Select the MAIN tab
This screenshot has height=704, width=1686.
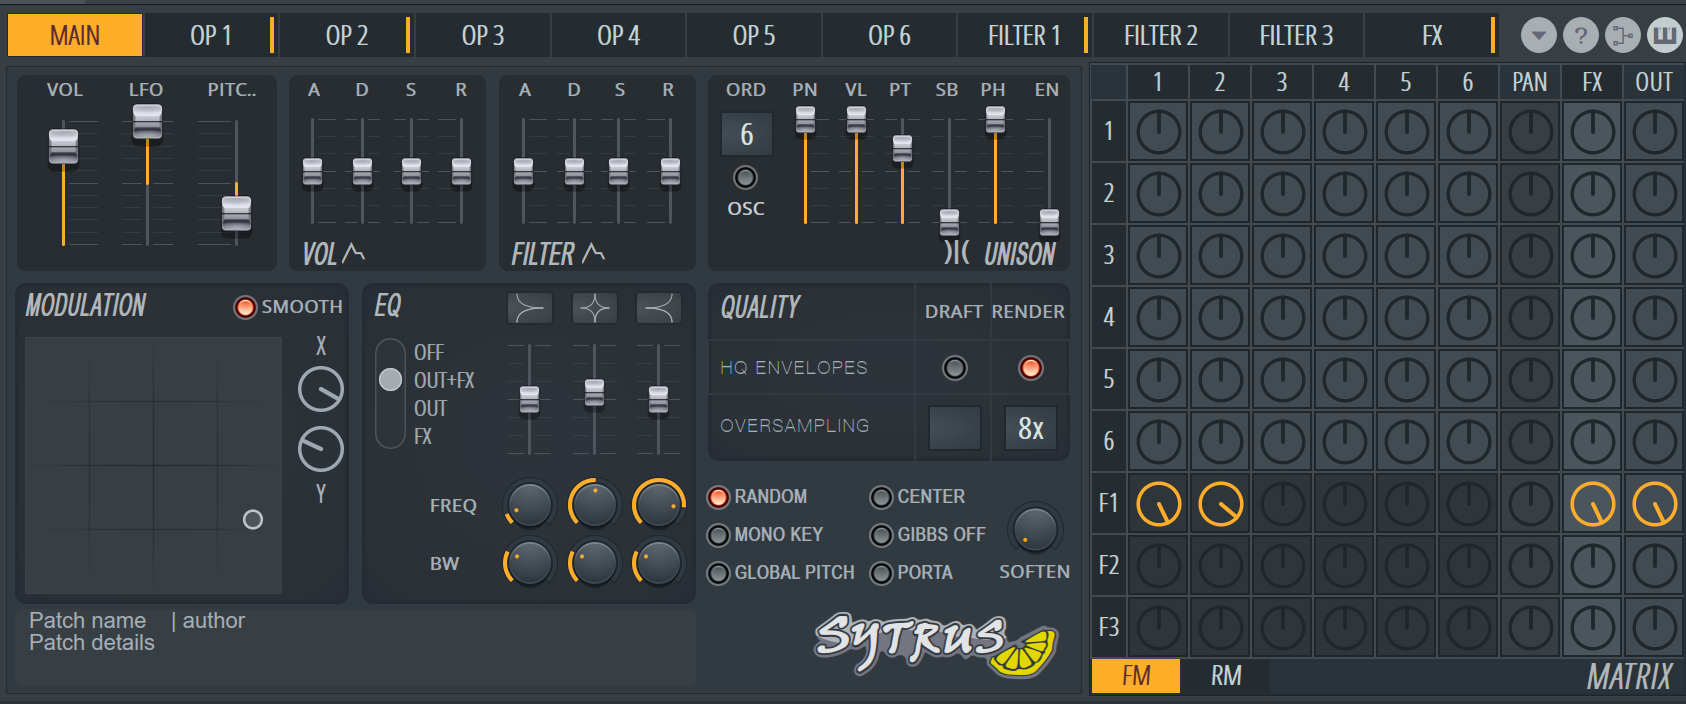pos(75,36)
